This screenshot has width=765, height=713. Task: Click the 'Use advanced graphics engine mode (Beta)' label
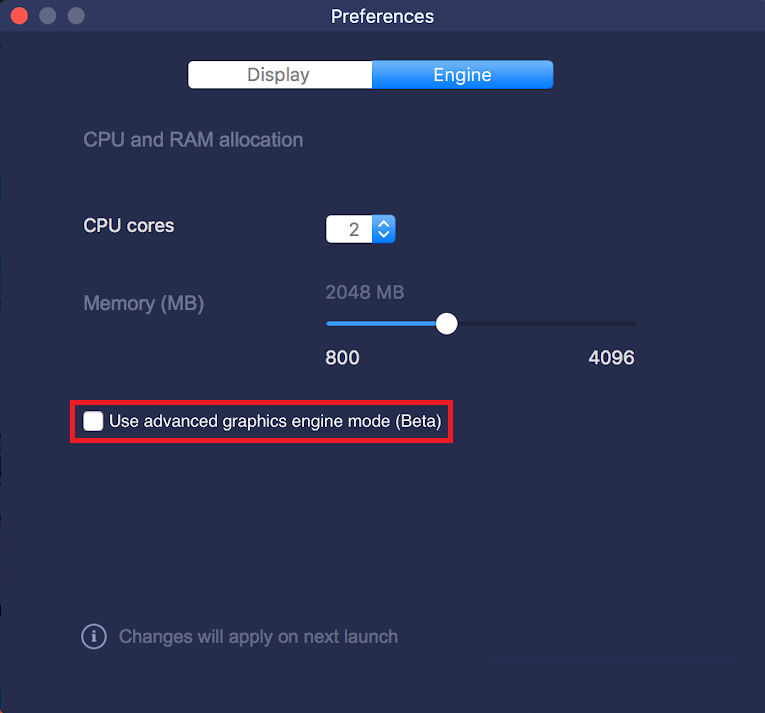[x=275, y=421]
